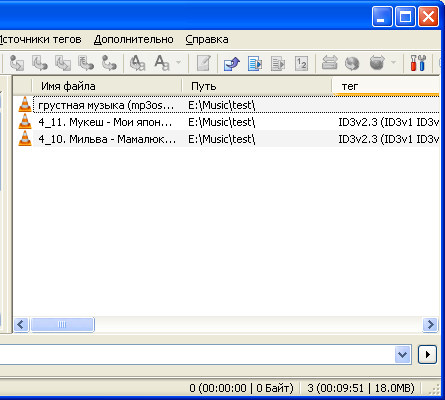Sort by the 'Путь' column header
445x400 pixels.
point(257,86)
